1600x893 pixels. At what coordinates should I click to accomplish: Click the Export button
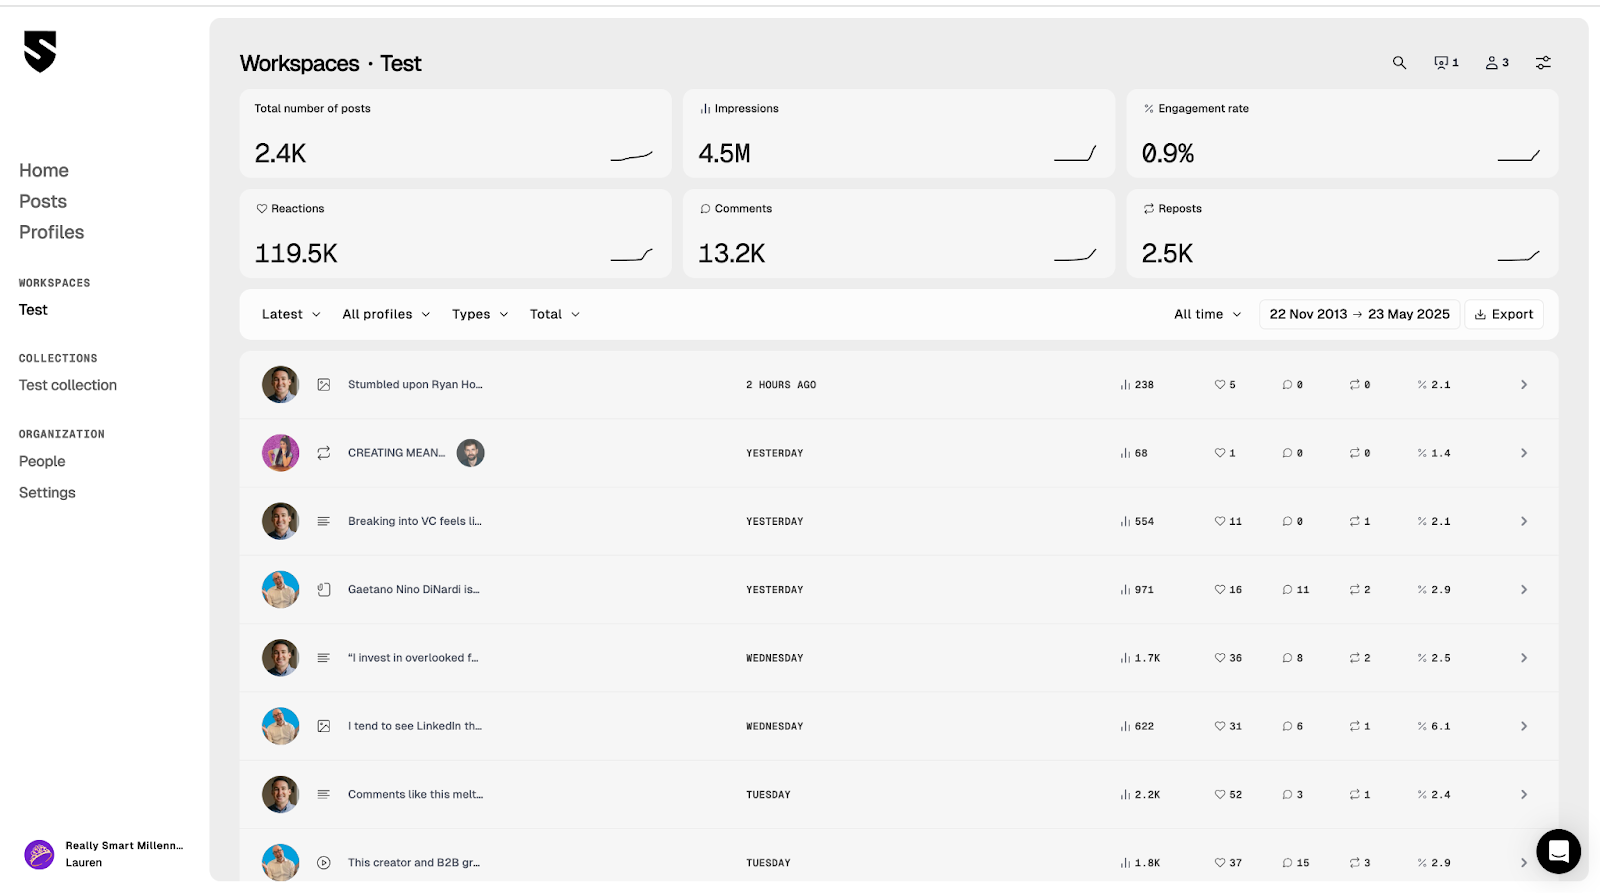[1504, 314]
